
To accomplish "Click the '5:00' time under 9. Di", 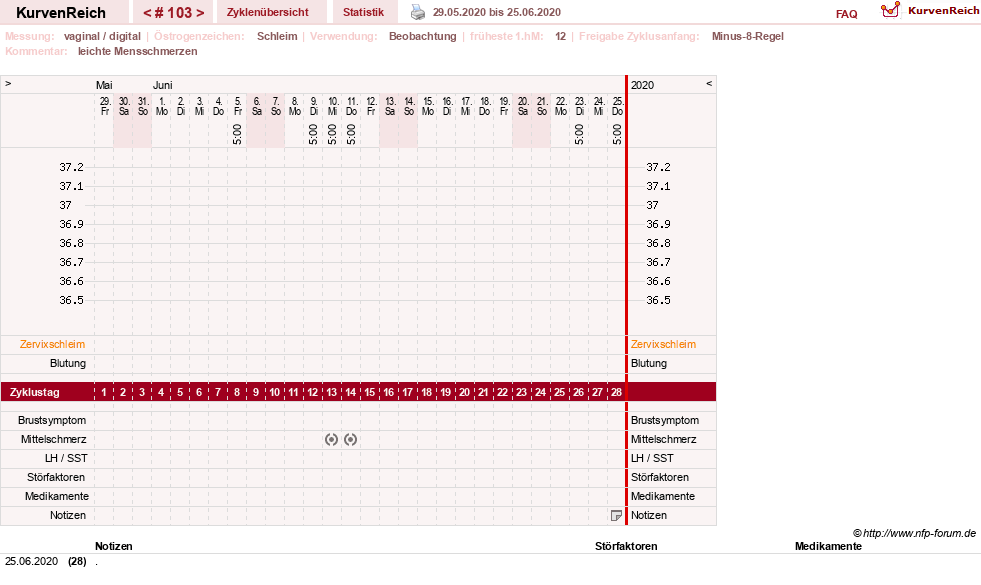I will (x=313, y=135).
